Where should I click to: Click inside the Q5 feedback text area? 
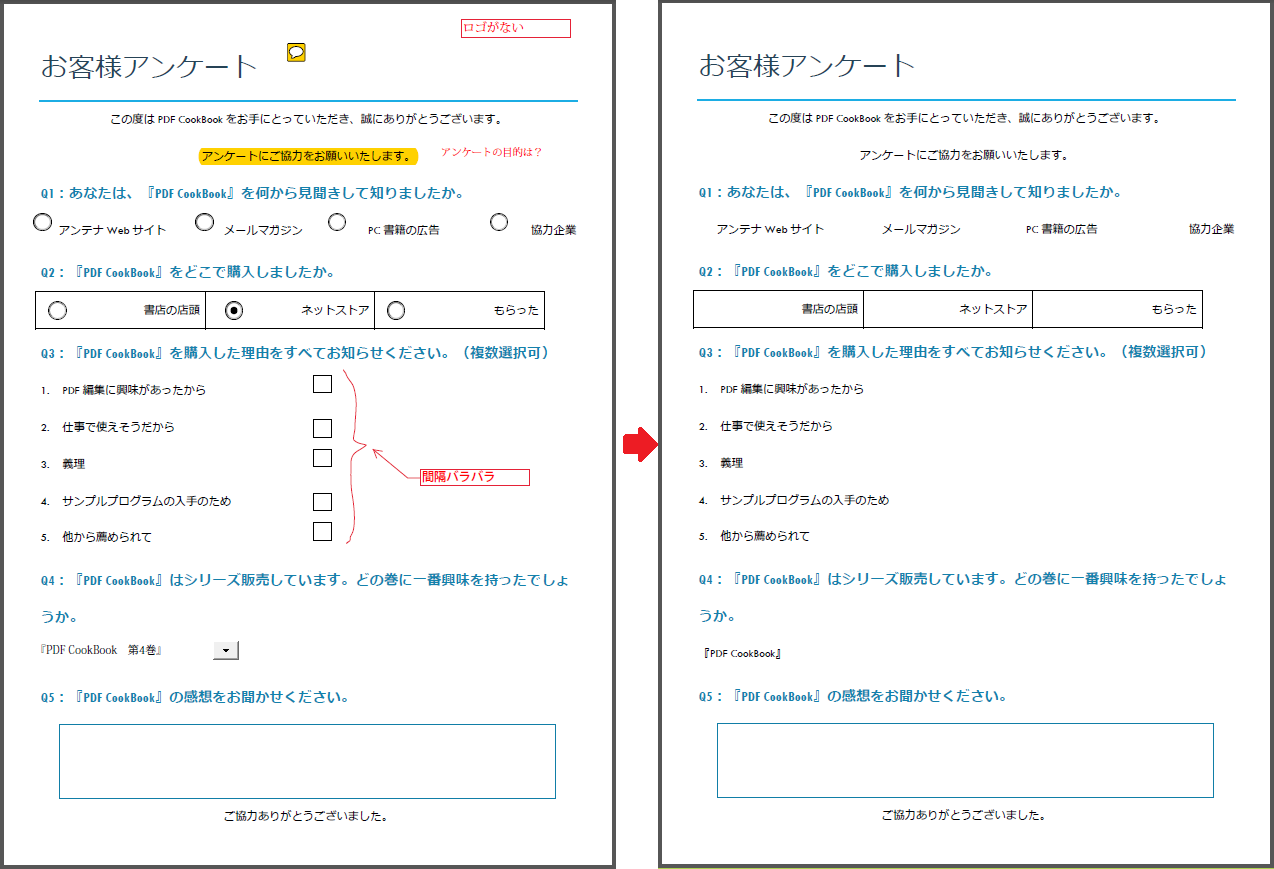[x=306, y=761]
